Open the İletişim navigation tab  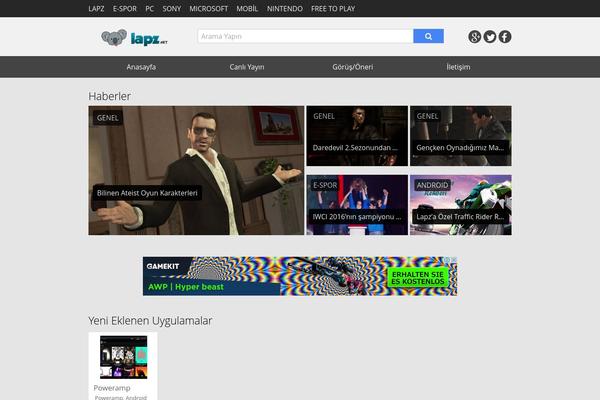[458, 67]
